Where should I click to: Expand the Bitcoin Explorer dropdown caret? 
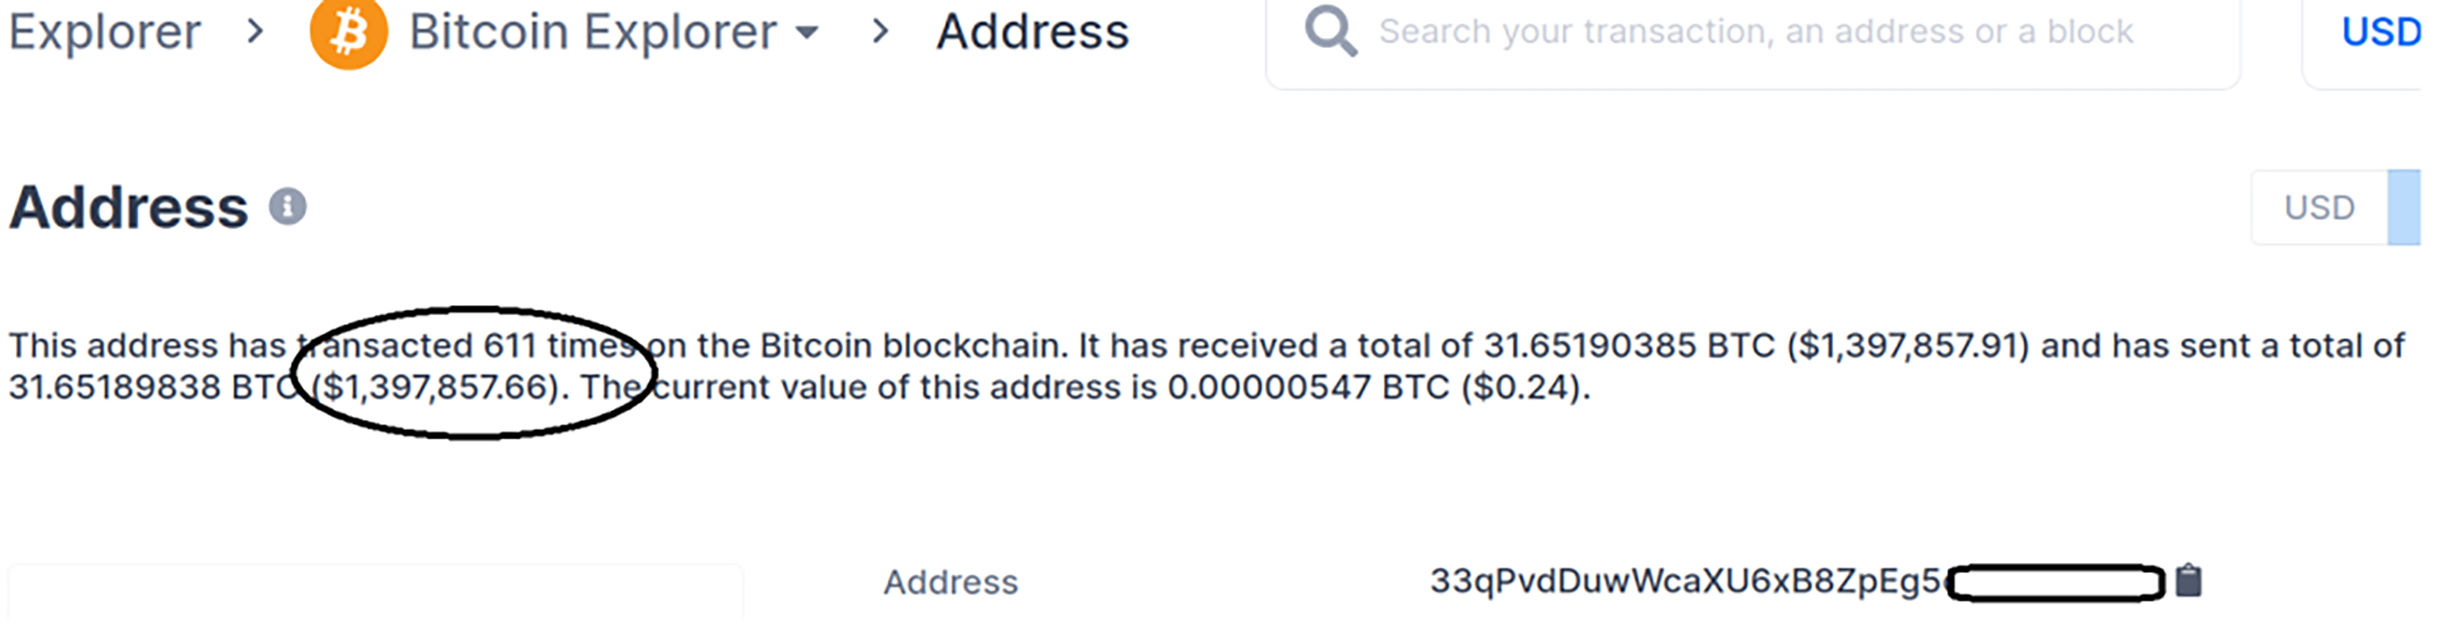point(806,33)
